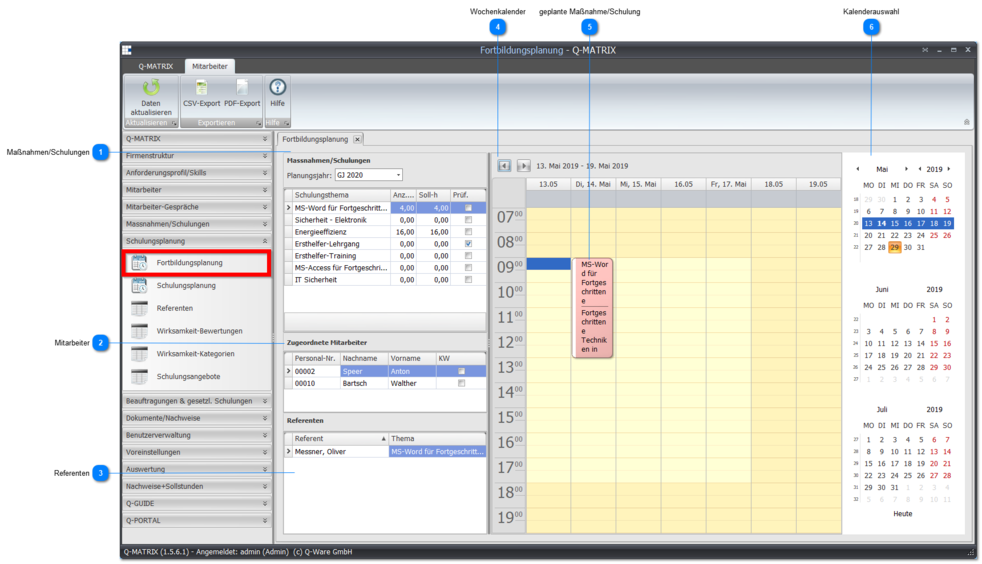Image resolution: width=982 pixels, height=564 pixels.
Task: Expand the Q-GUIDE sidebar section
Action: pyautogui.click(x=197, y=503)
